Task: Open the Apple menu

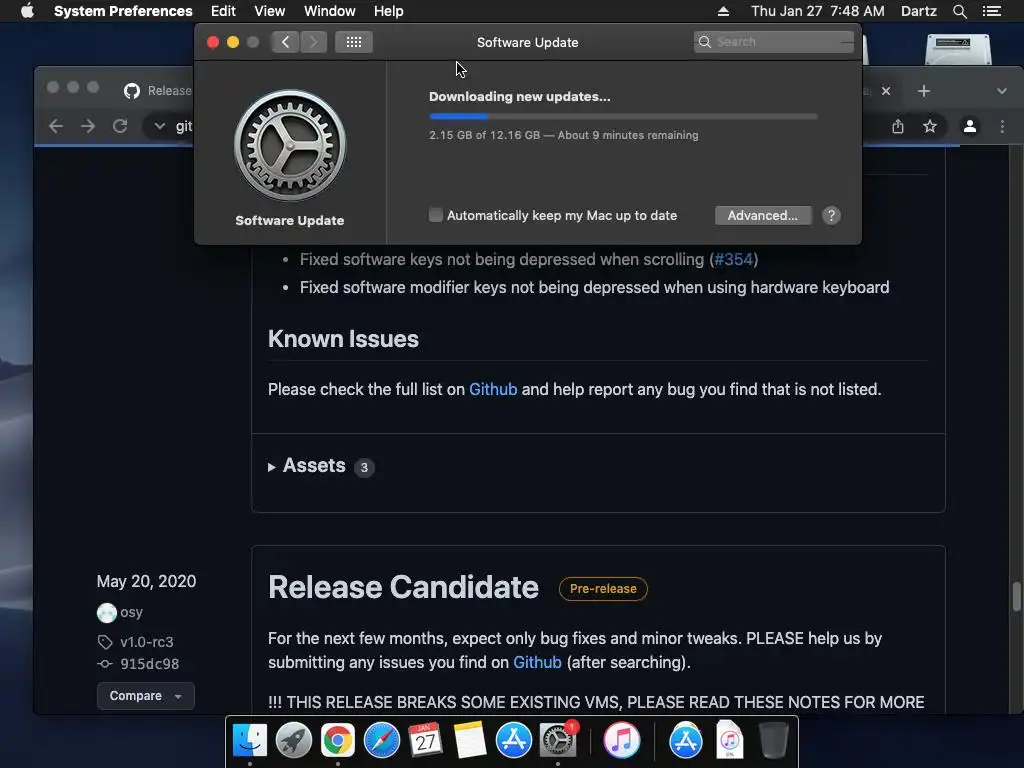Action: pos(27,11)
